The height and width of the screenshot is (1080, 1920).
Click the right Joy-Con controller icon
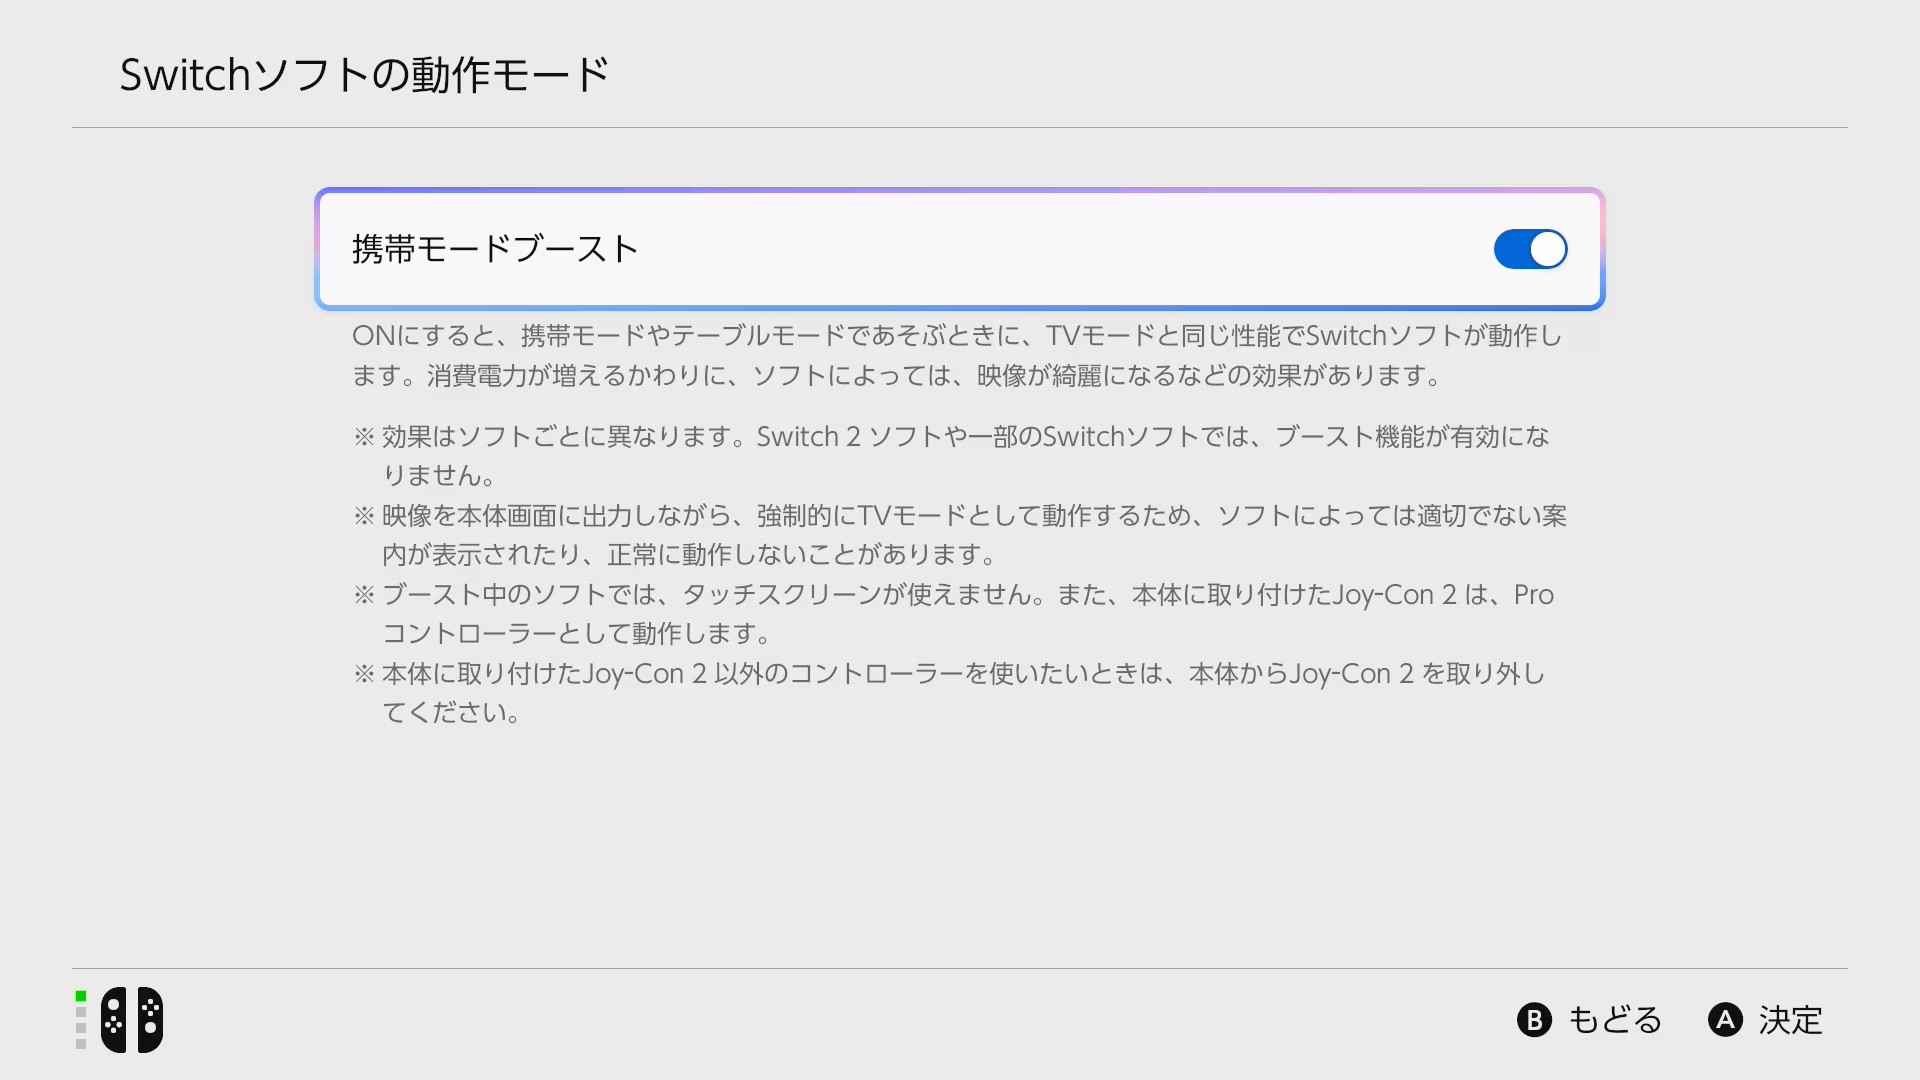150,1020
